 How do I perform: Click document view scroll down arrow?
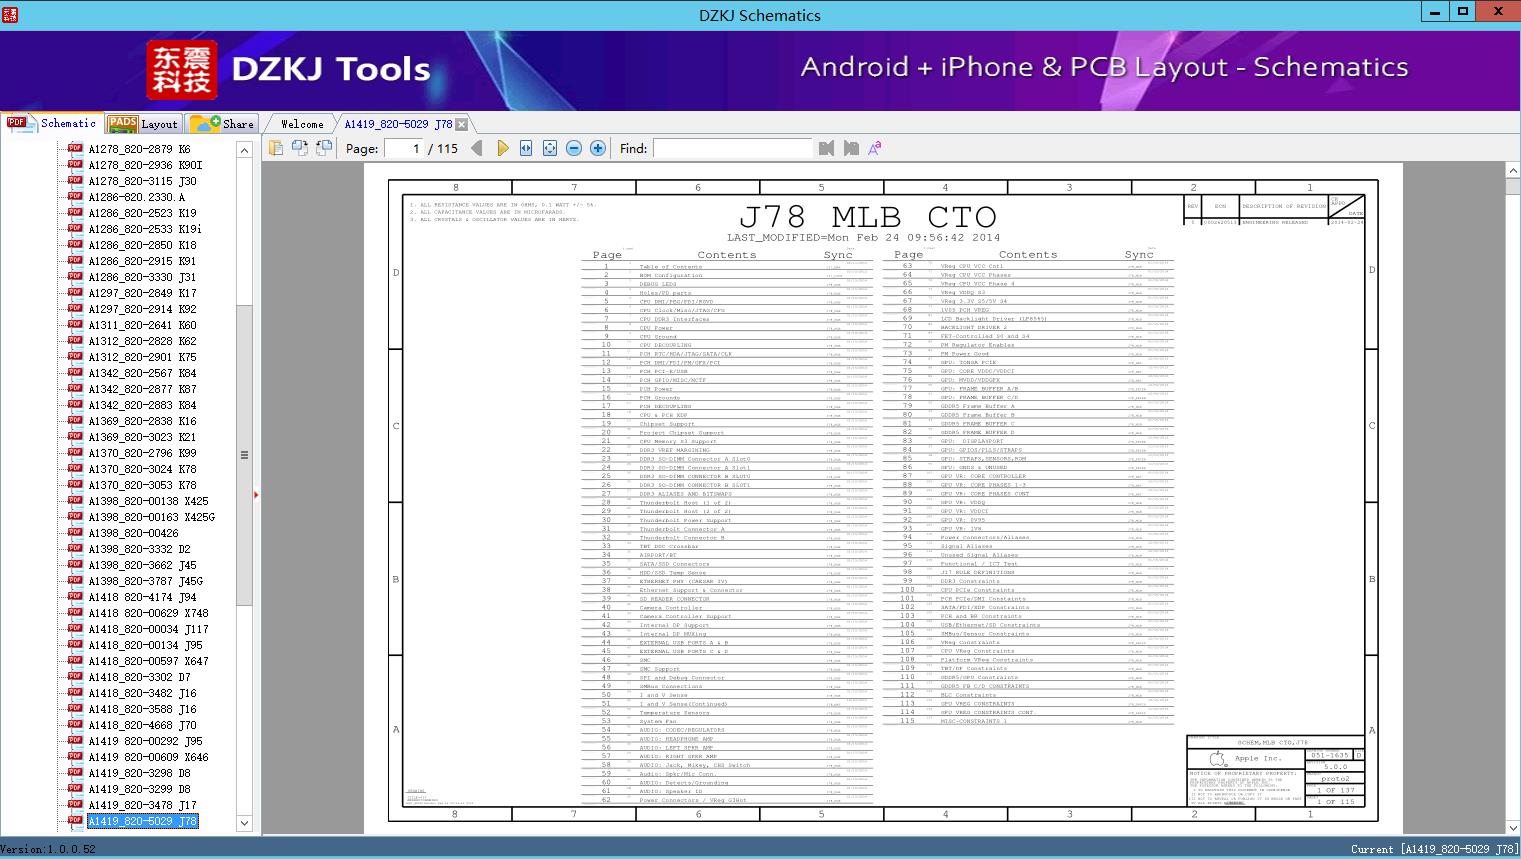point(1512,828)
